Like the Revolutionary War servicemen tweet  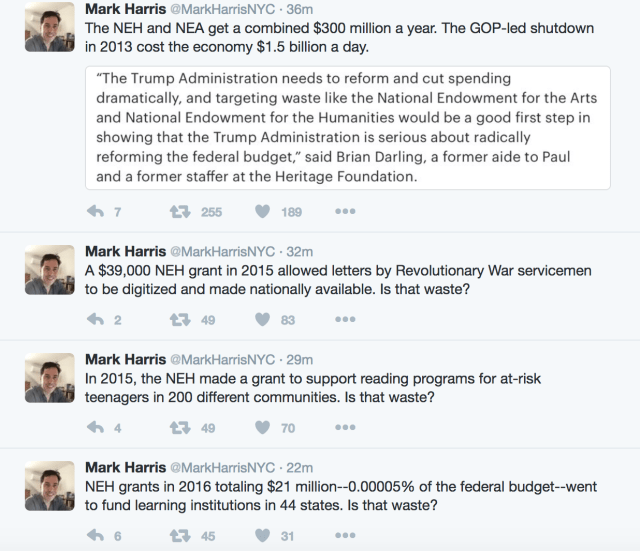pyautogui.click(x=263, y=320)
